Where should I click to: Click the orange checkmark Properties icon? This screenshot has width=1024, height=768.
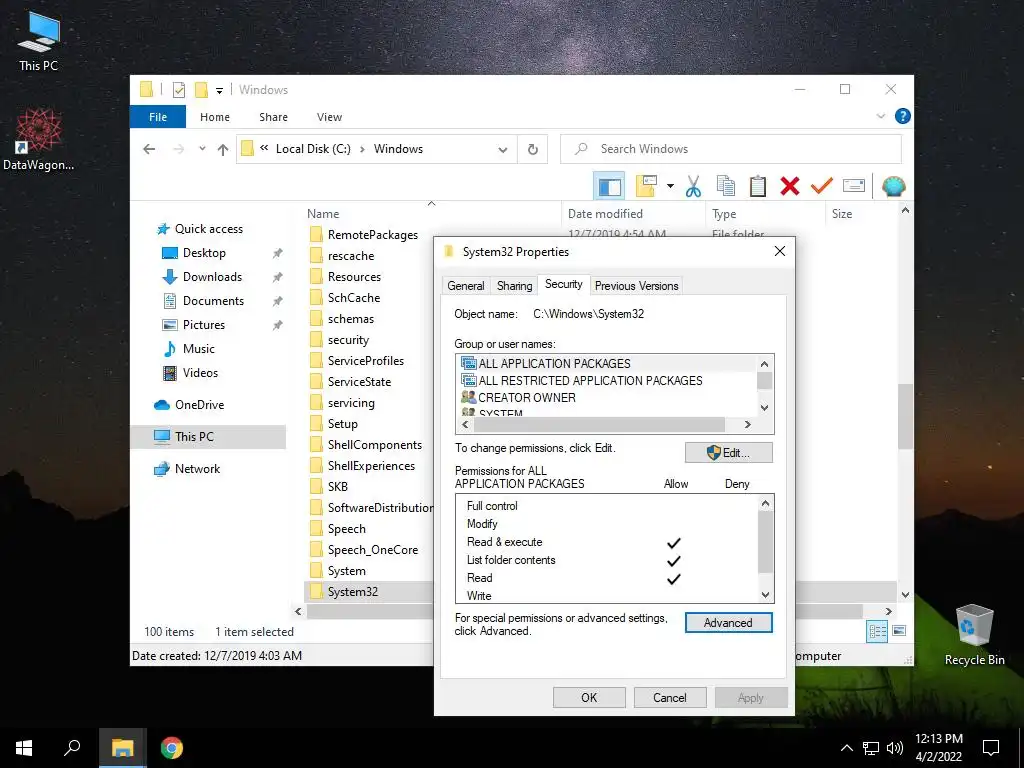point(822,187)
